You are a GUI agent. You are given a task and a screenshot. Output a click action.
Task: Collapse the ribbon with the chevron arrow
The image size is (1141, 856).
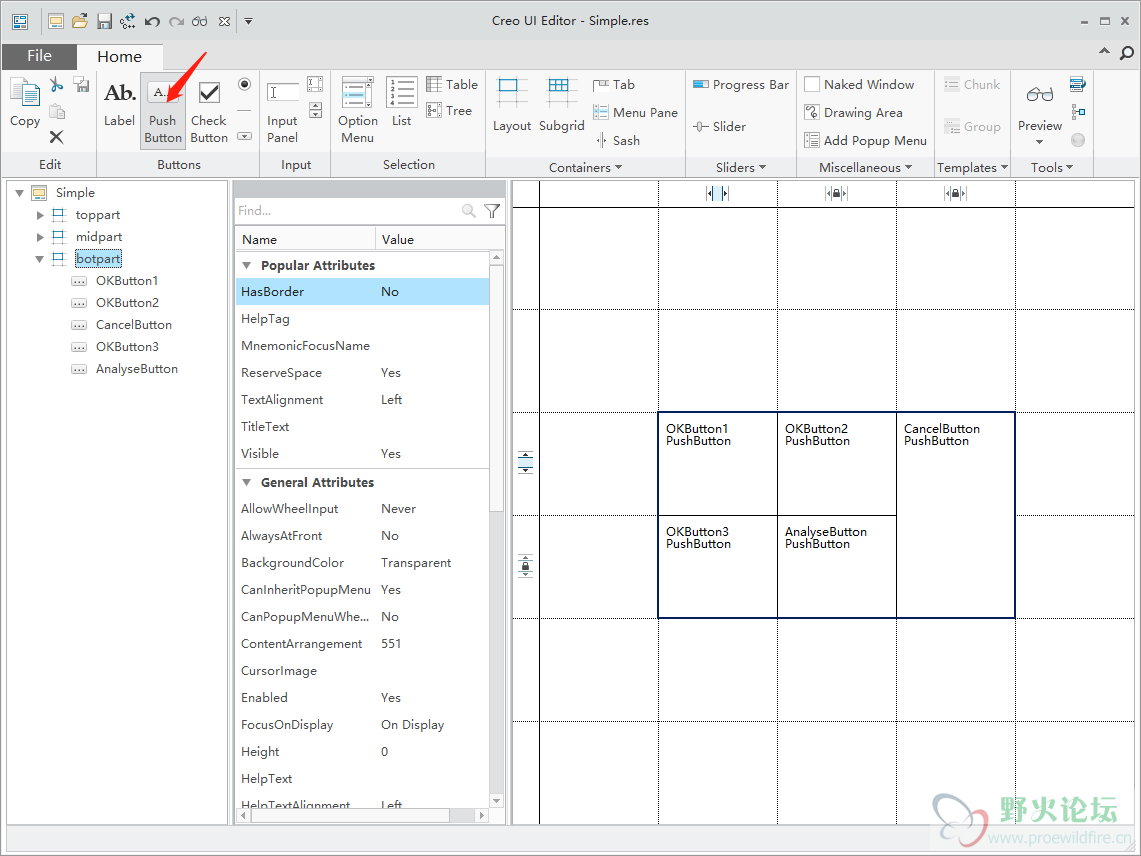1105,52
